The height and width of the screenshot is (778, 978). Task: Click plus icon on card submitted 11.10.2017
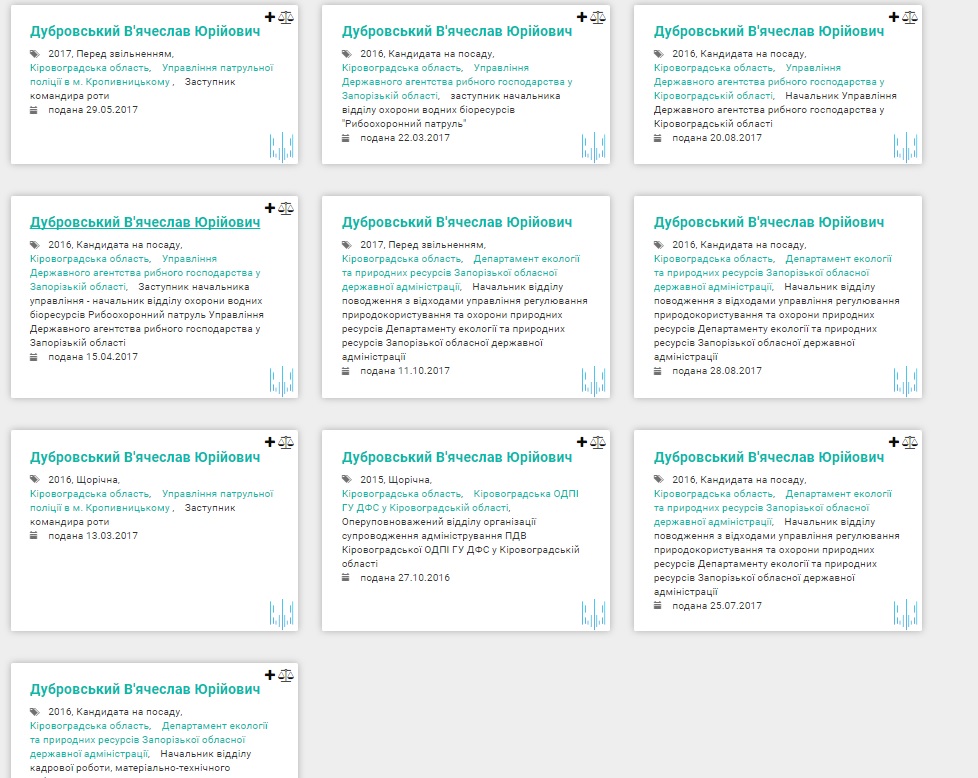click(582, 207)
